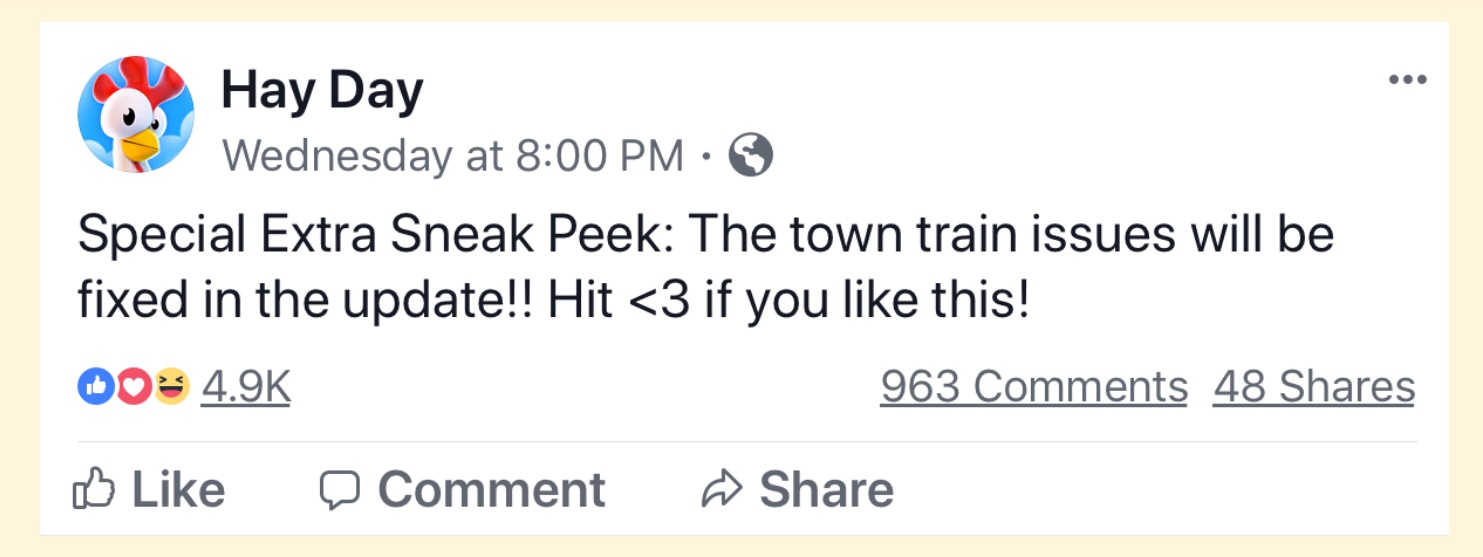Click the Wednesday at 8:00 PM timestamp
The width and height of the screenshot is (1483, 557).
452,156
